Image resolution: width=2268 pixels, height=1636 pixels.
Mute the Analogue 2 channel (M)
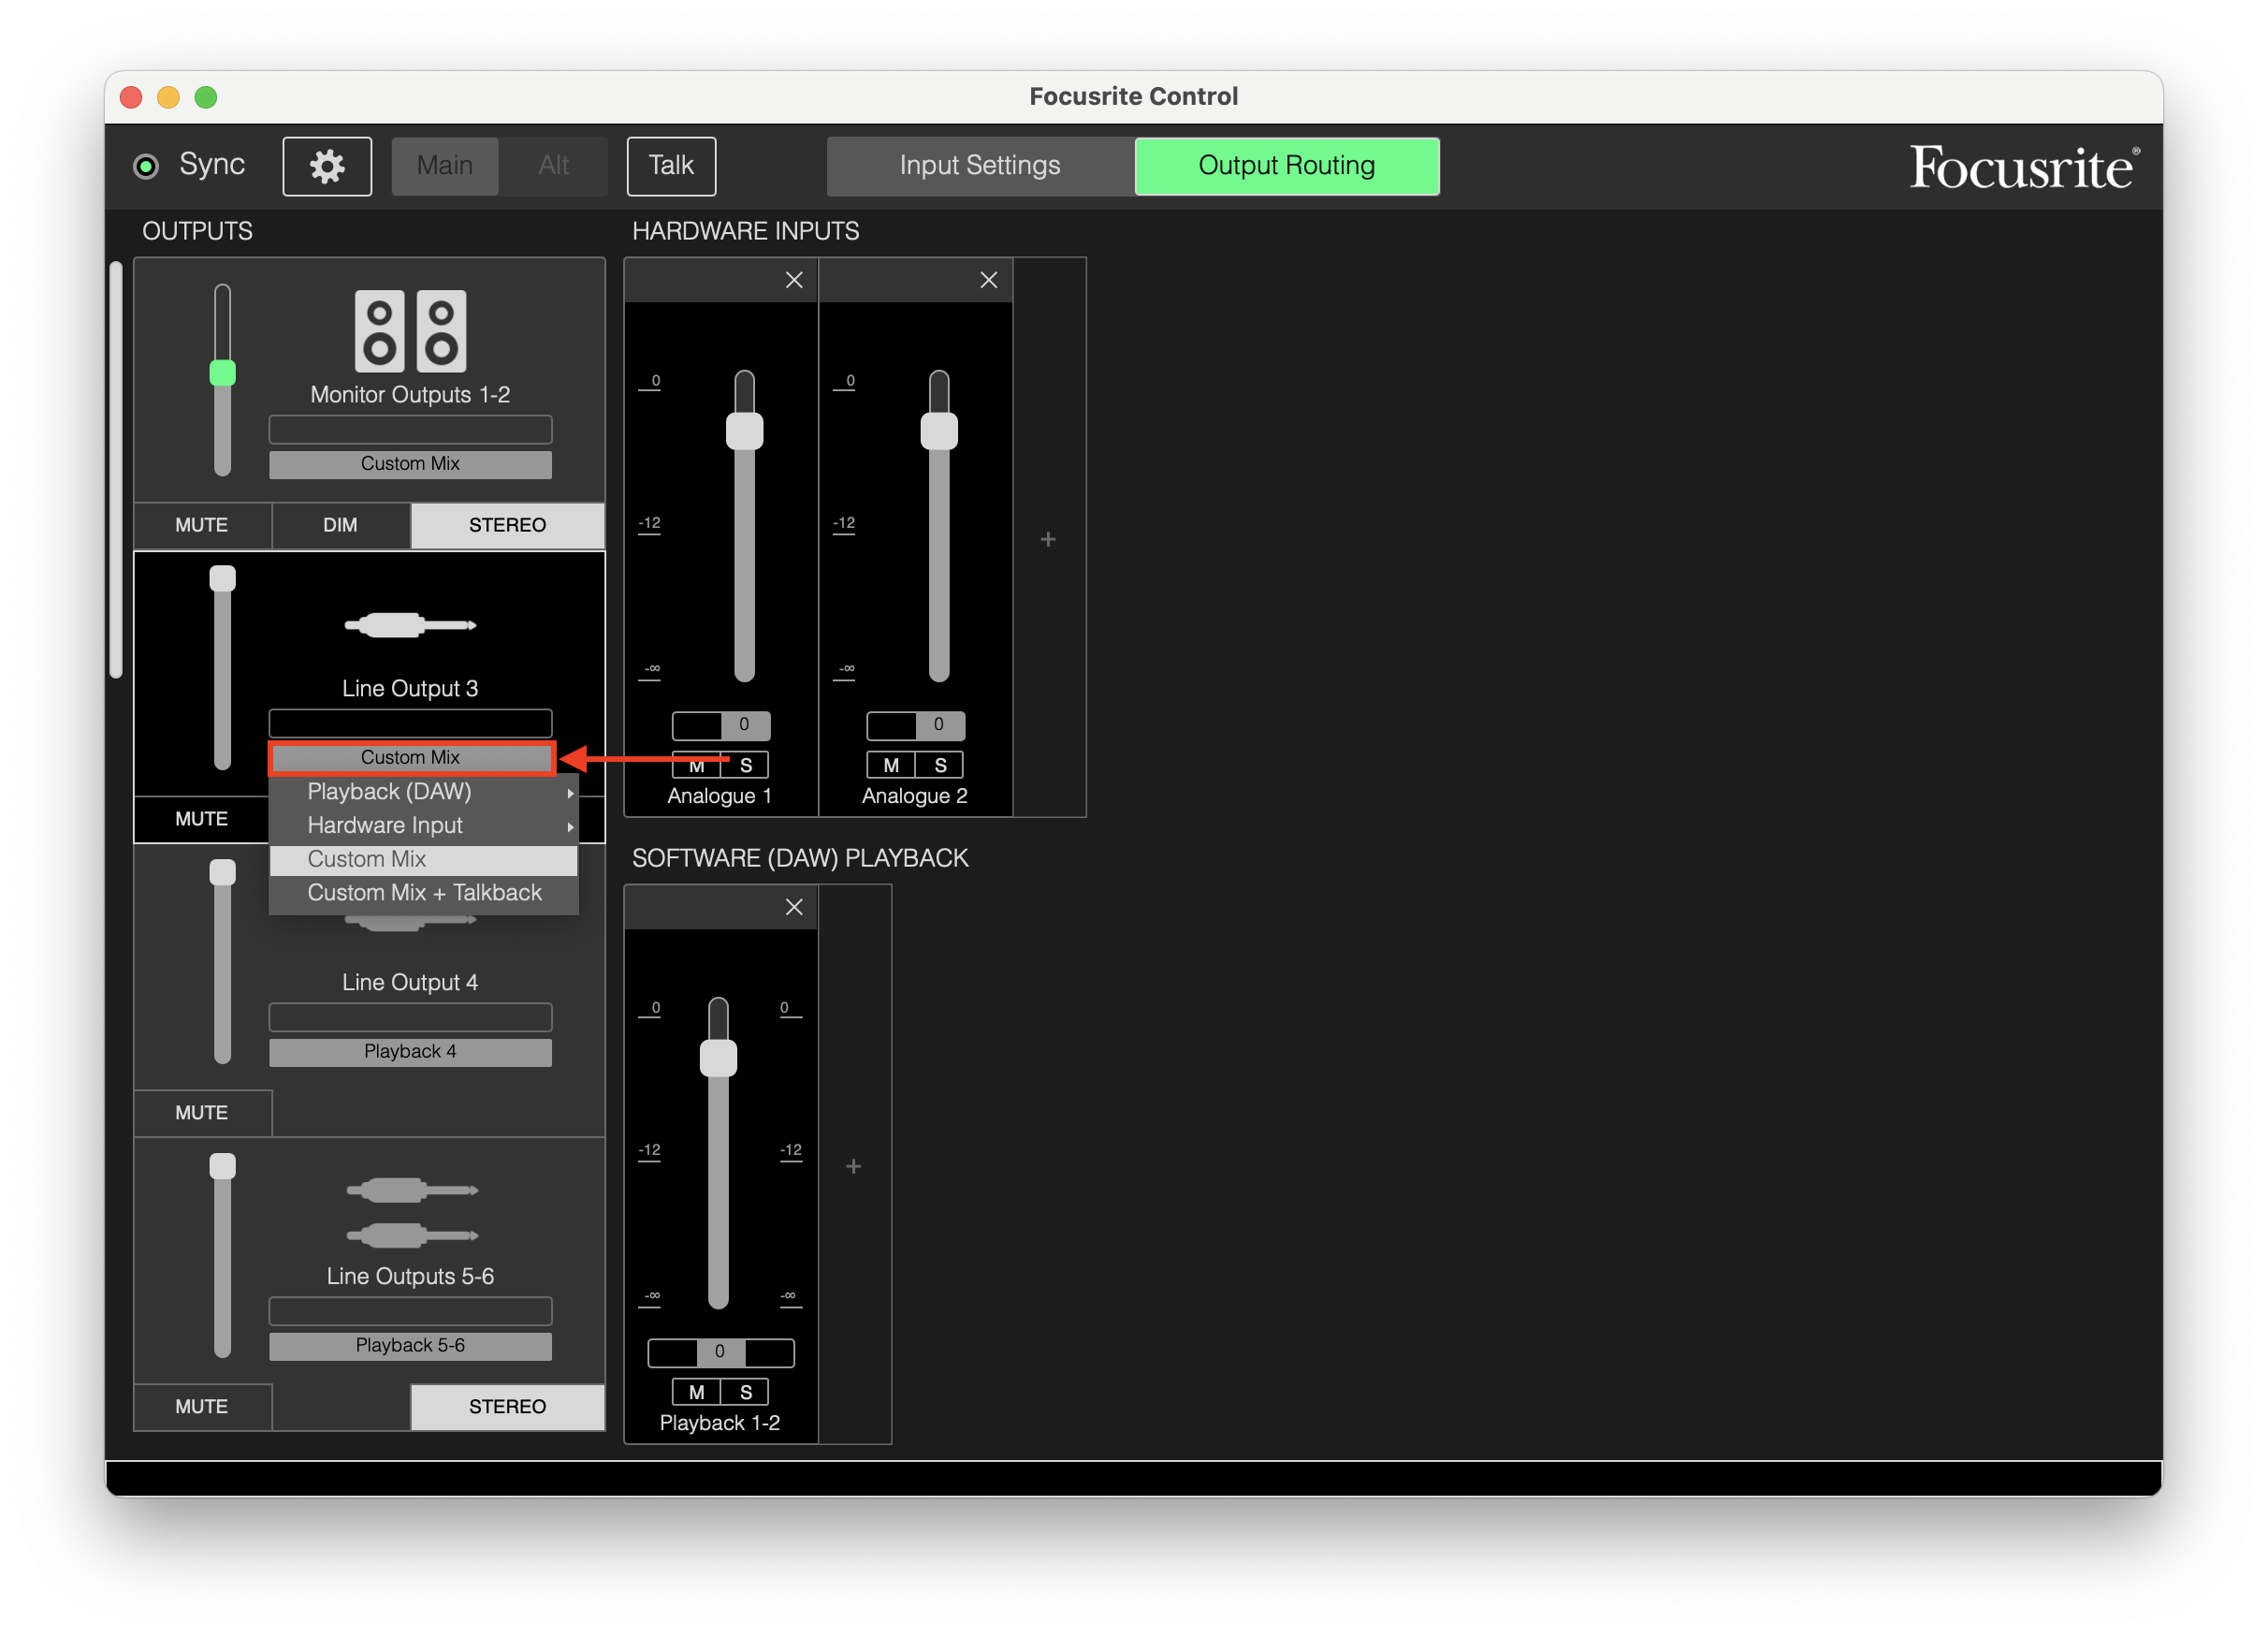(x=891, y=765)
